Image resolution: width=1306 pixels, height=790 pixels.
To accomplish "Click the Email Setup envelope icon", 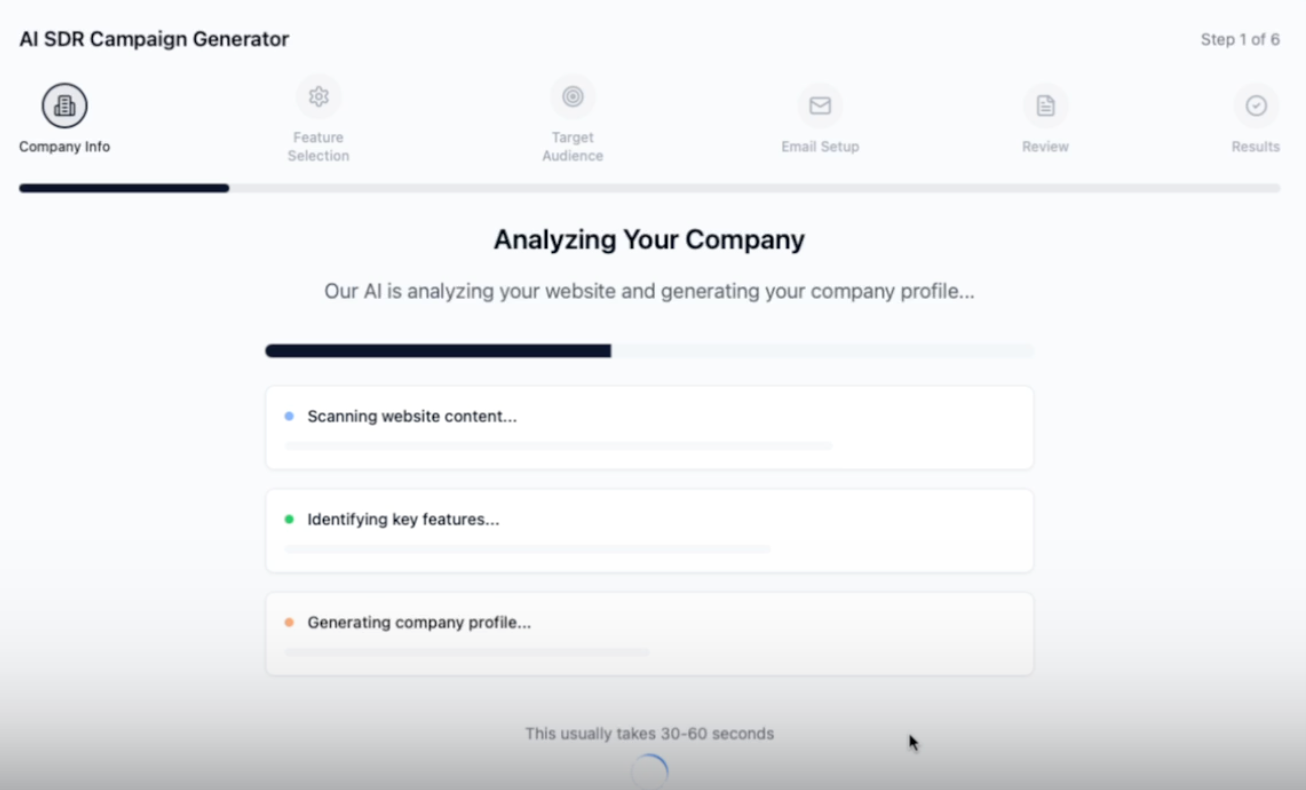I will coord(820,106).
